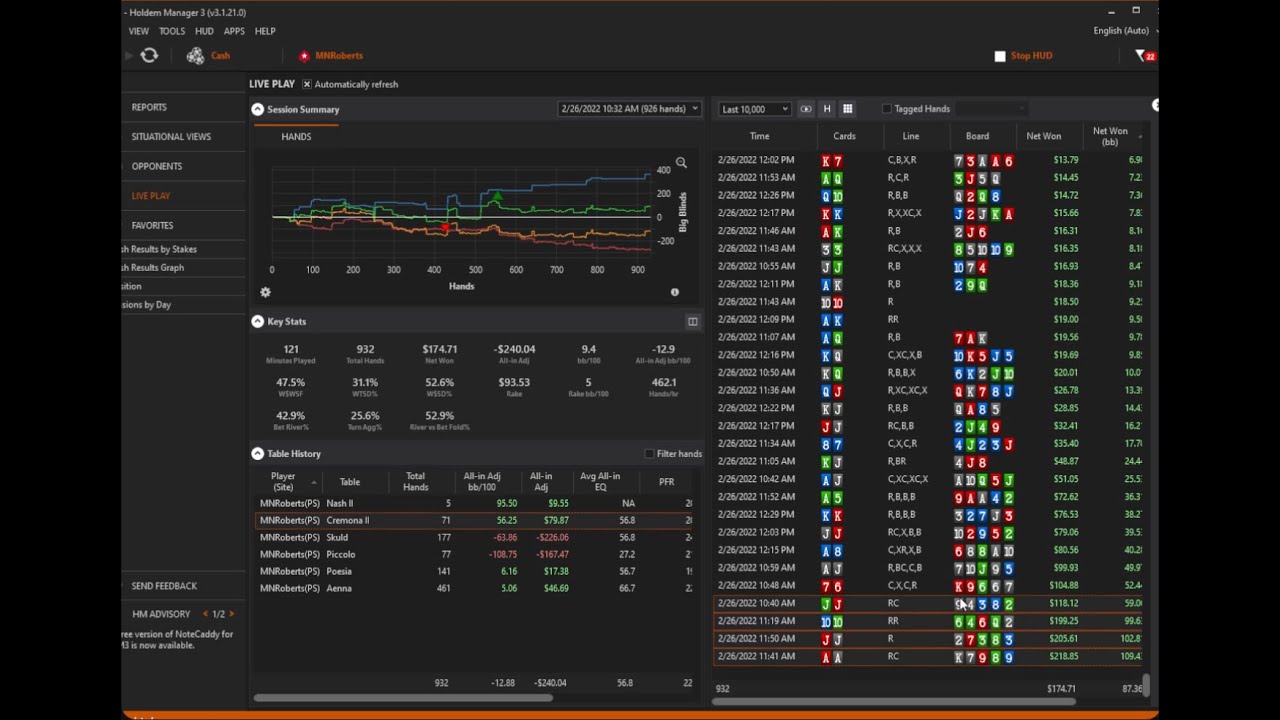The image size is (1280, 720).
Task: Select LIVE PLAY in sidebar
Action: click(x=151, y=196)
